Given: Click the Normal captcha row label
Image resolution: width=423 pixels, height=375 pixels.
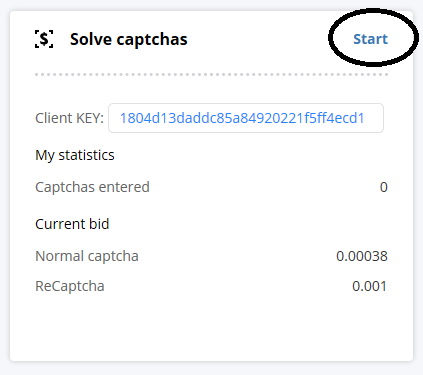Looking at the screenshot, I should [87, 256].
